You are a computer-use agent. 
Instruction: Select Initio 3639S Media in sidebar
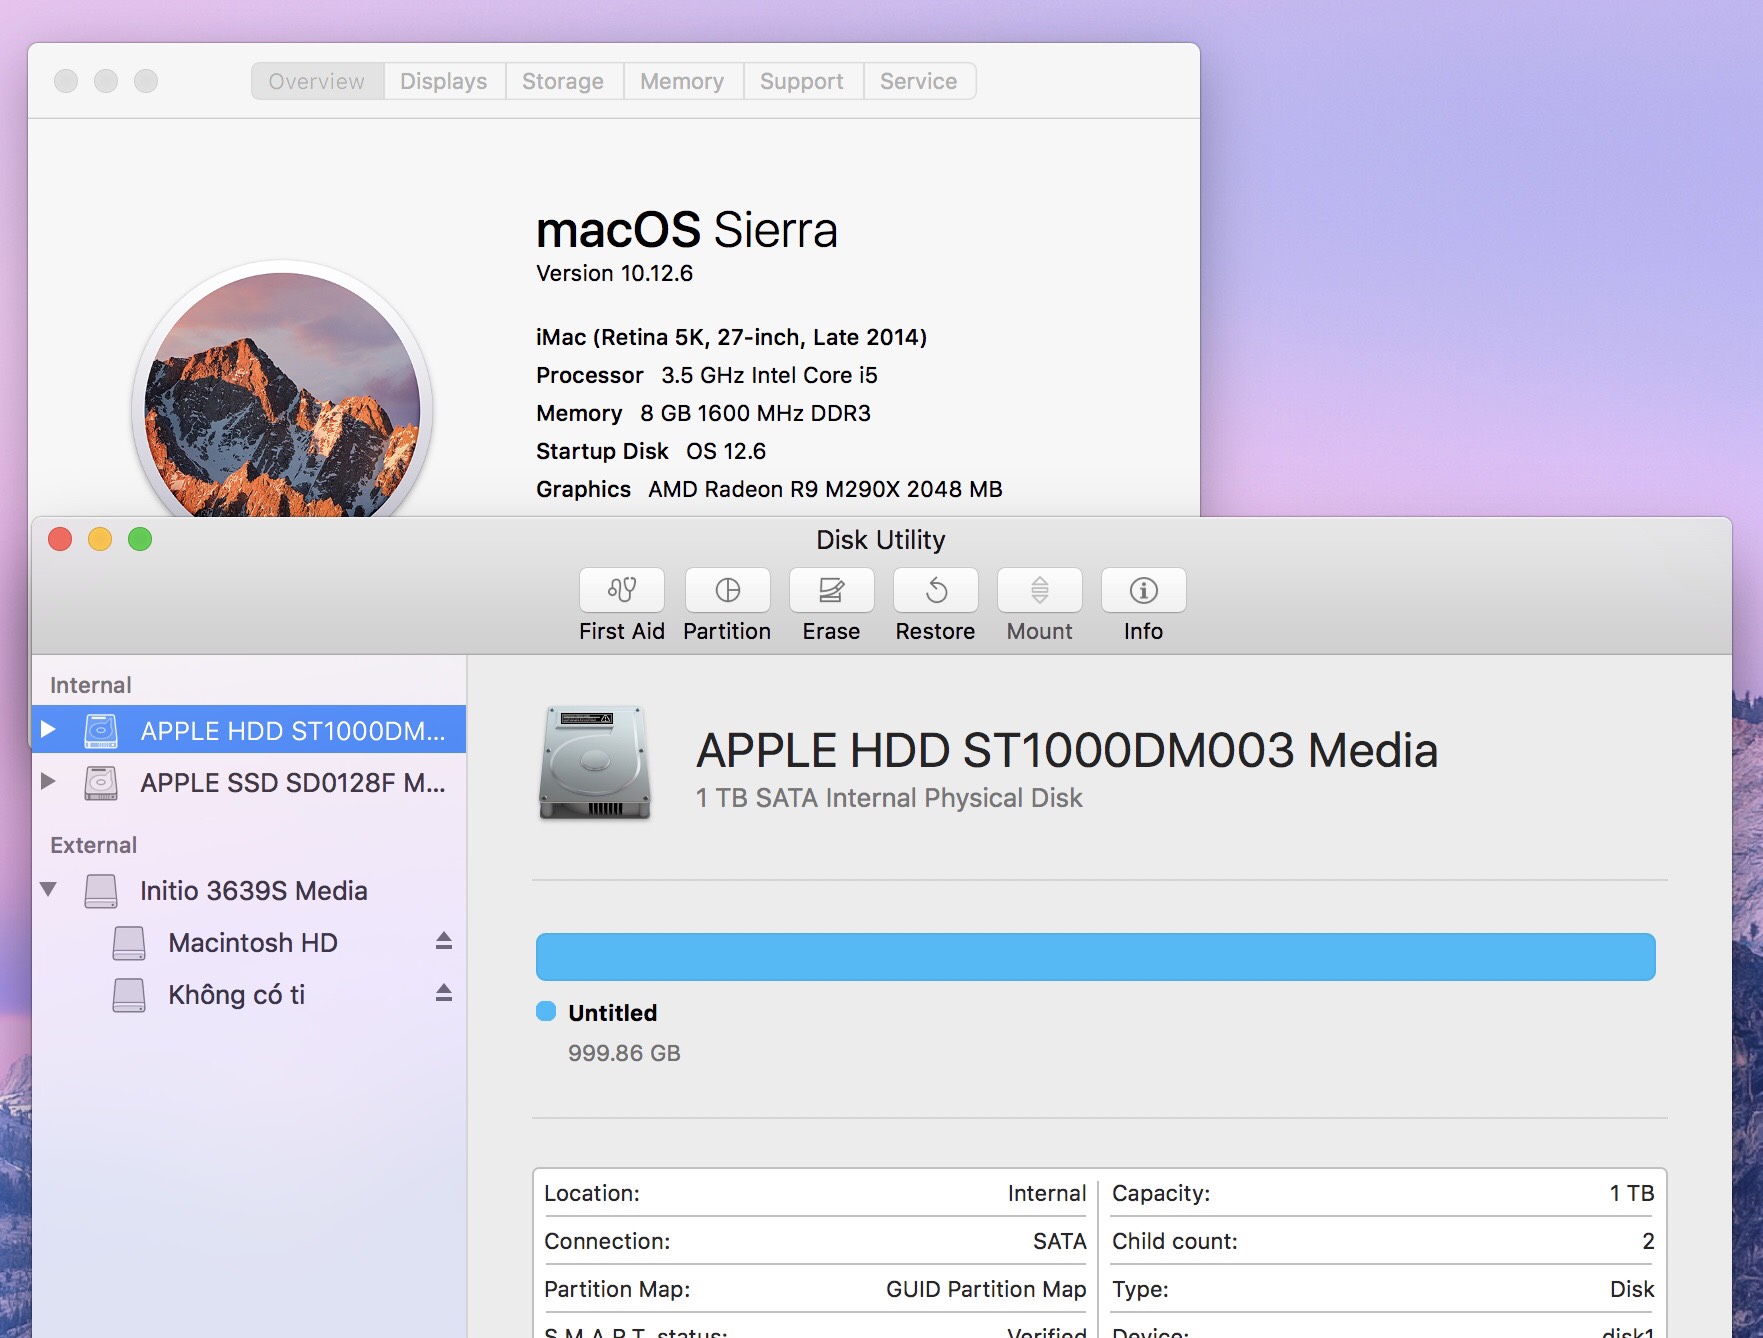[x=249, y=891]
